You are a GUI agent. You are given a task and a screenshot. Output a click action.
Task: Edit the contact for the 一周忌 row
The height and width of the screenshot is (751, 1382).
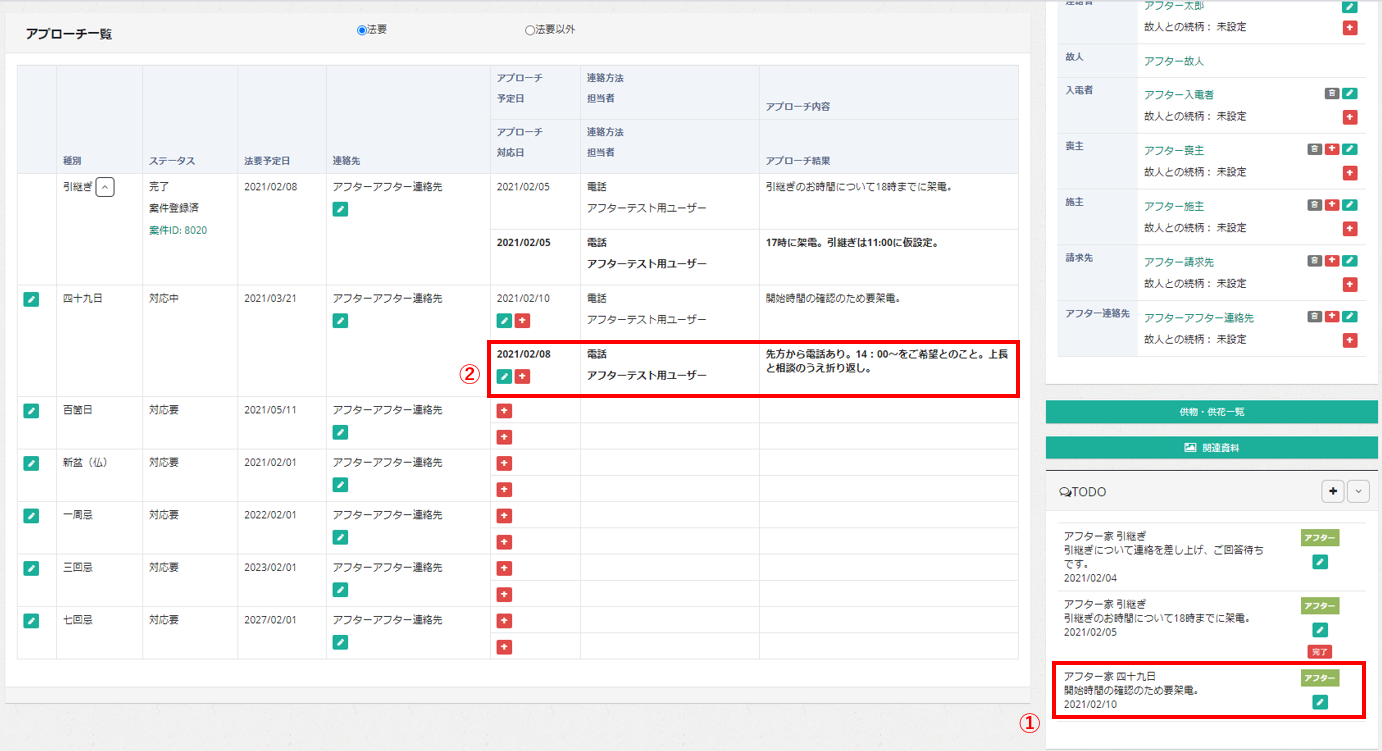(340, 537)
